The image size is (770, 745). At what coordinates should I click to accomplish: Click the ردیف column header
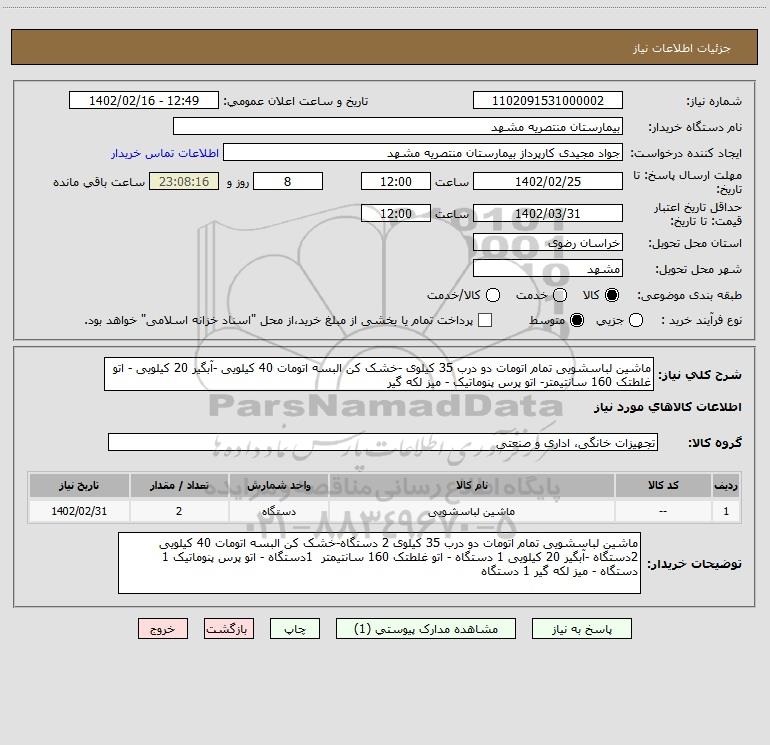click(x=726, y=485)
